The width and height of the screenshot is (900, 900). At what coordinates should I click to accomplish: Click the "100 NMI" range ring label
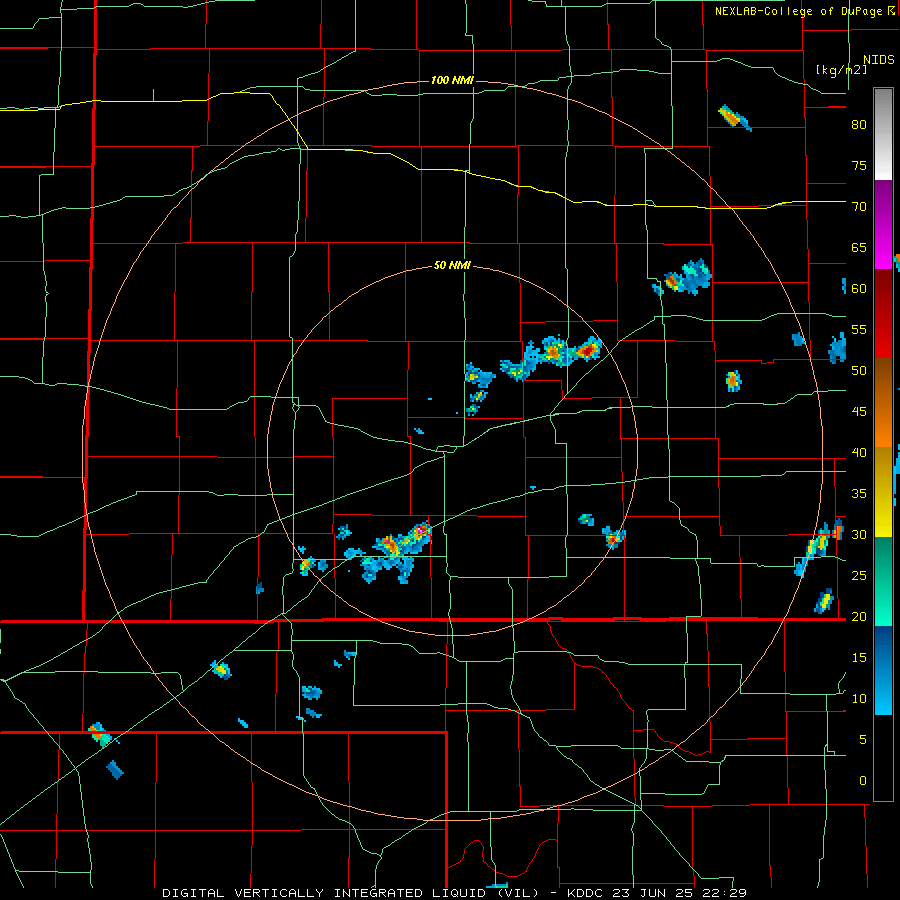pos(452,80)
